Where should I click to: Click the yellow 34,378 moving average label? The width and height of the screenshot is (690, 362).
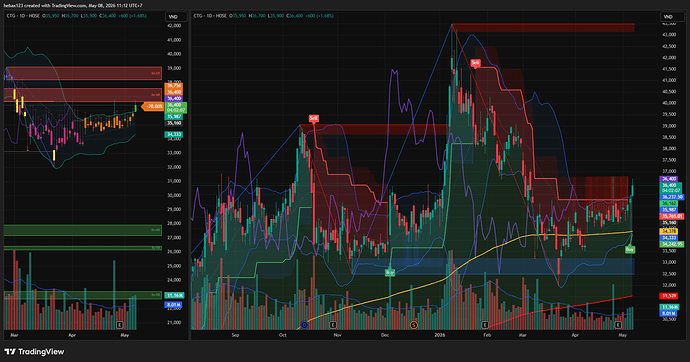[669, 231]
